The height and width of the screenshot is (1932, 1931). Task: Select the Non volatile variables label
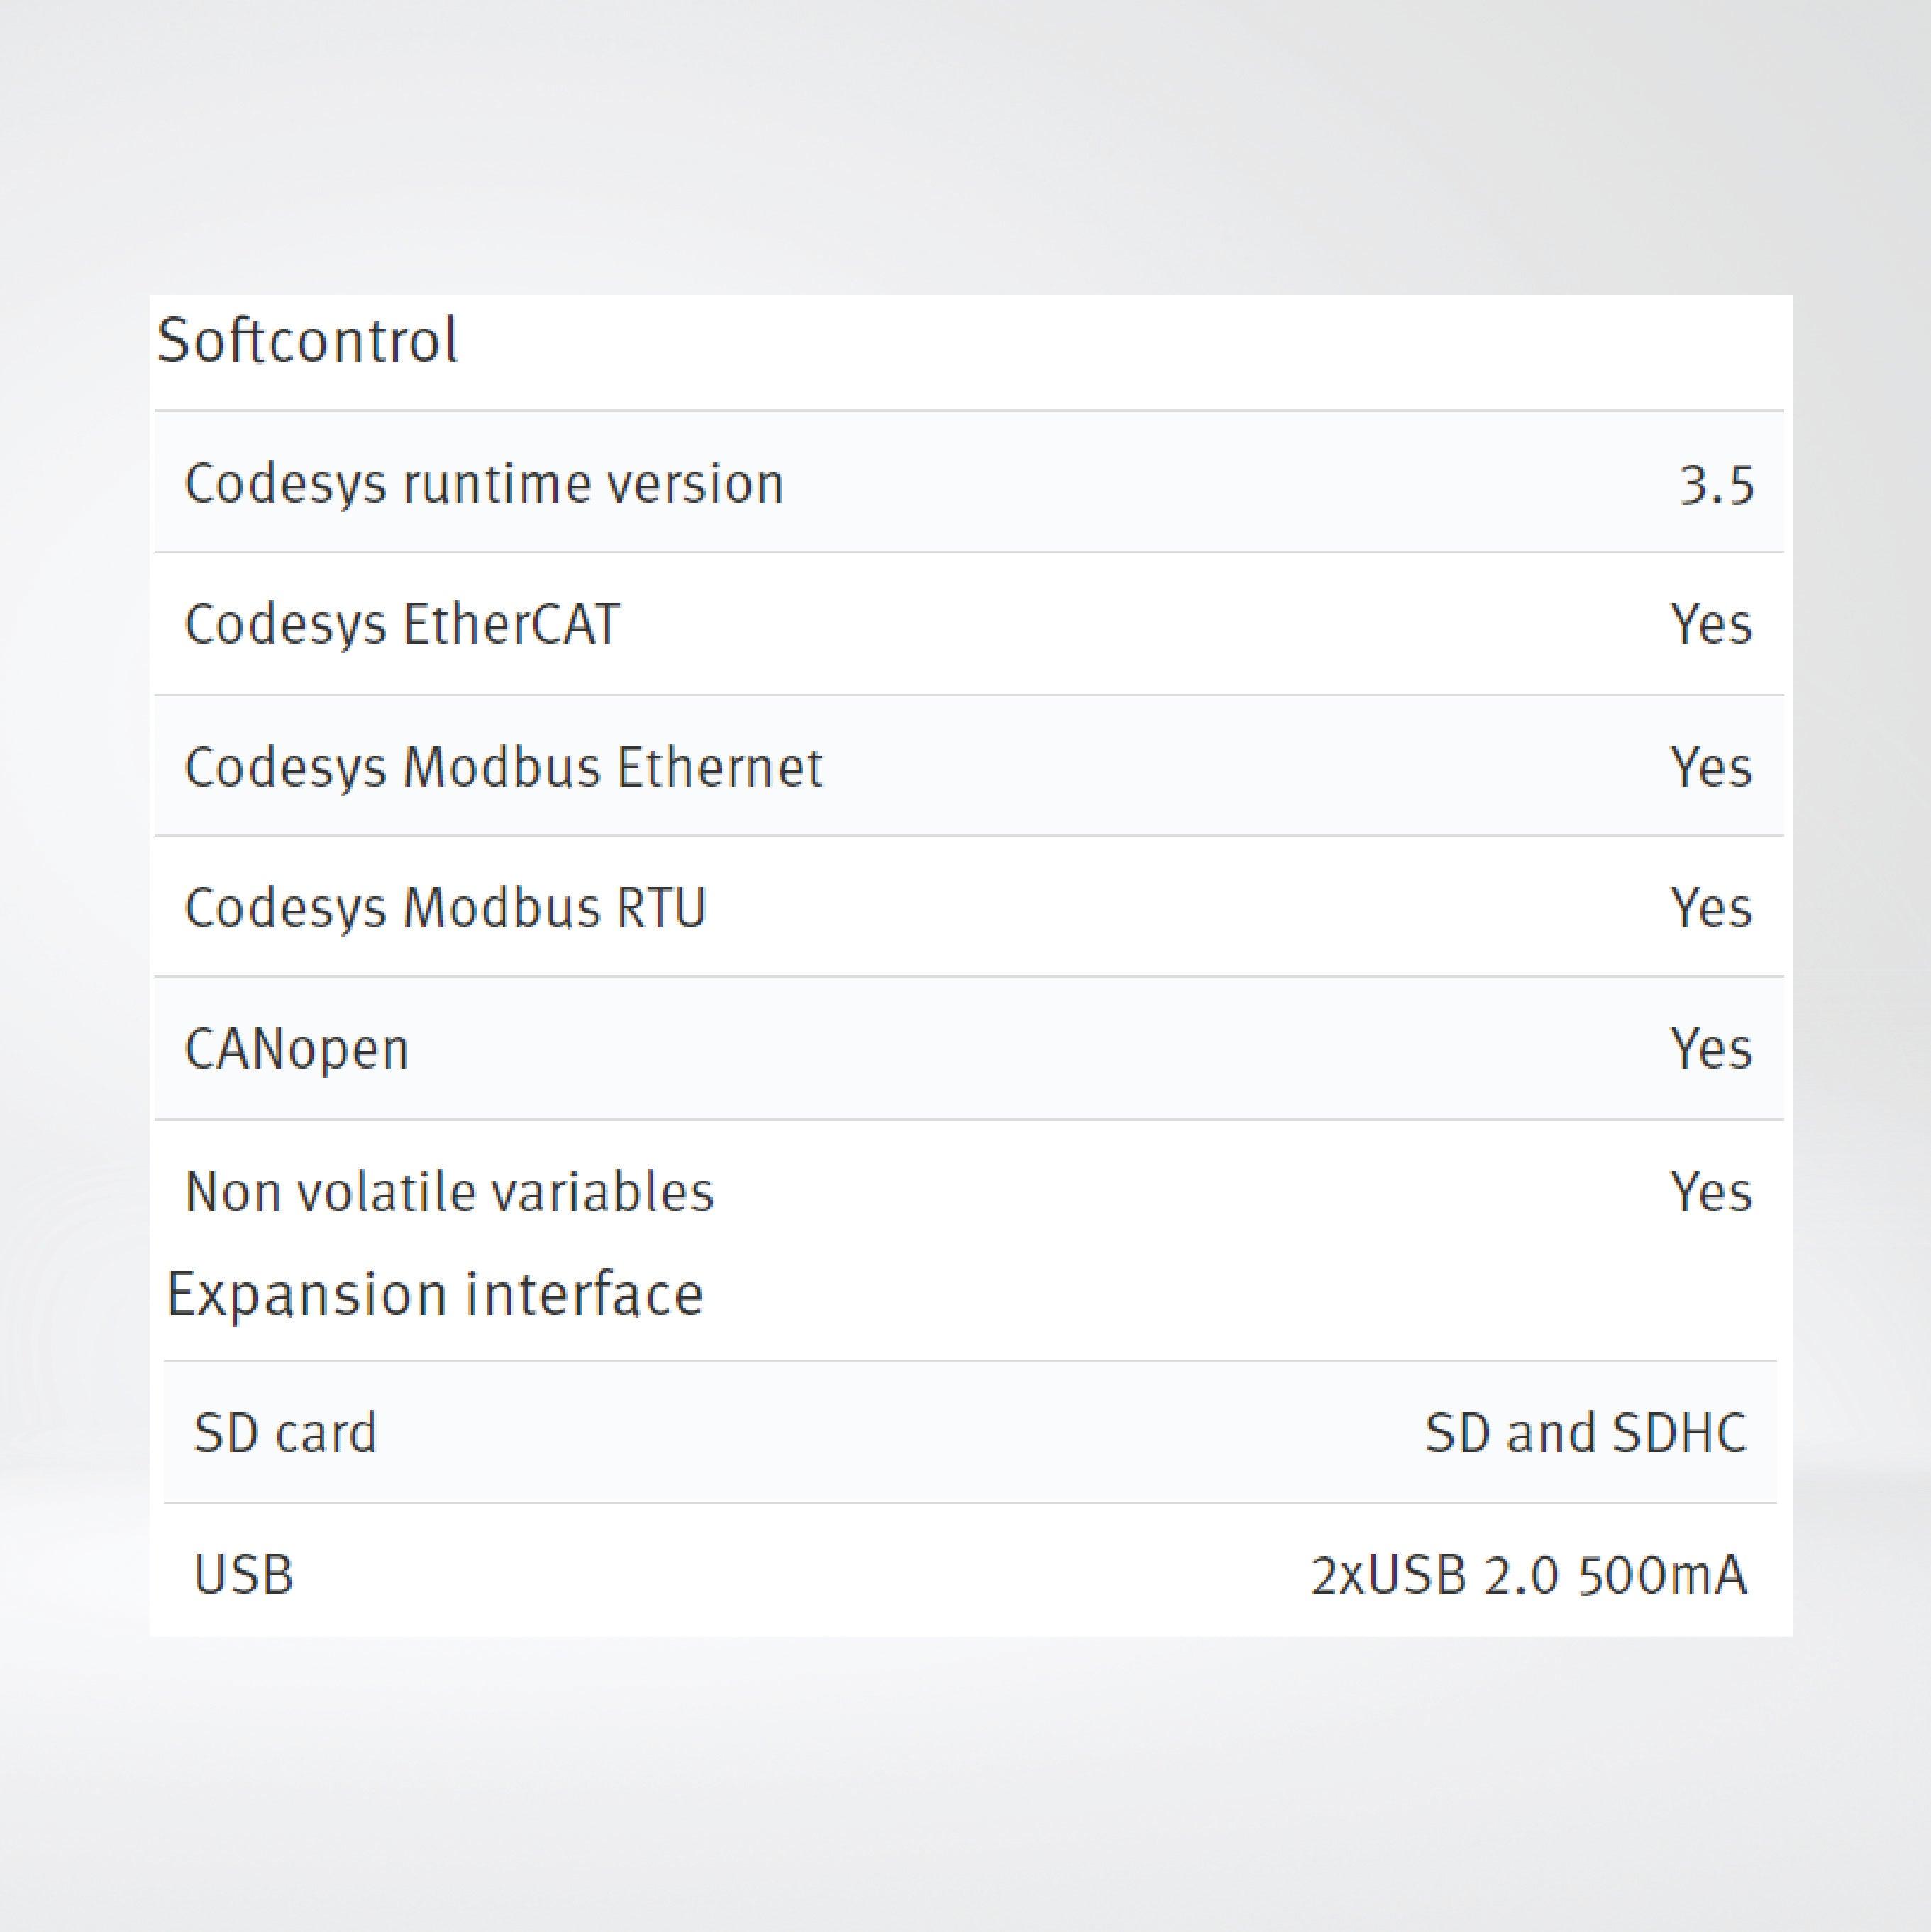tap(450, 1192)
